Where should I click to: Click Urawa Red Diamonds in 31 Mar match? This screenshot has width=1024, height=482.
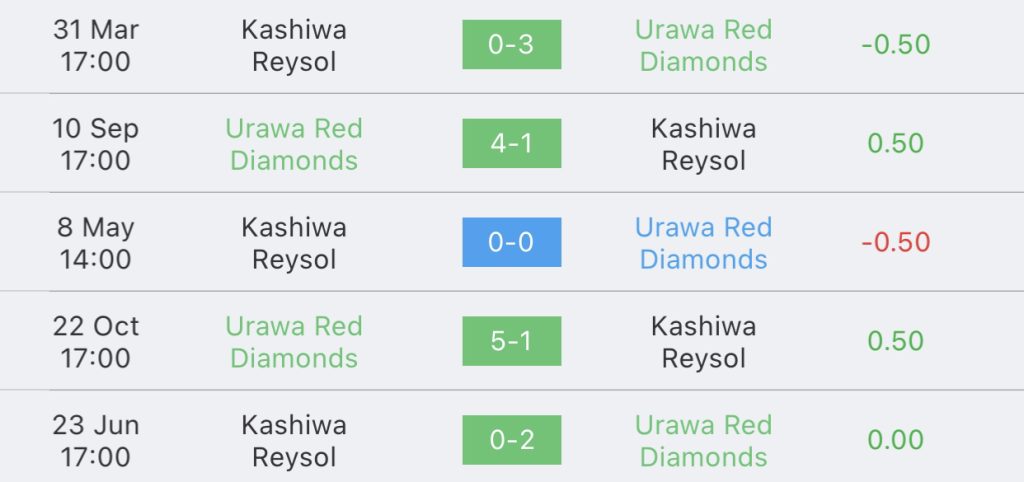[x=703, y=45]
